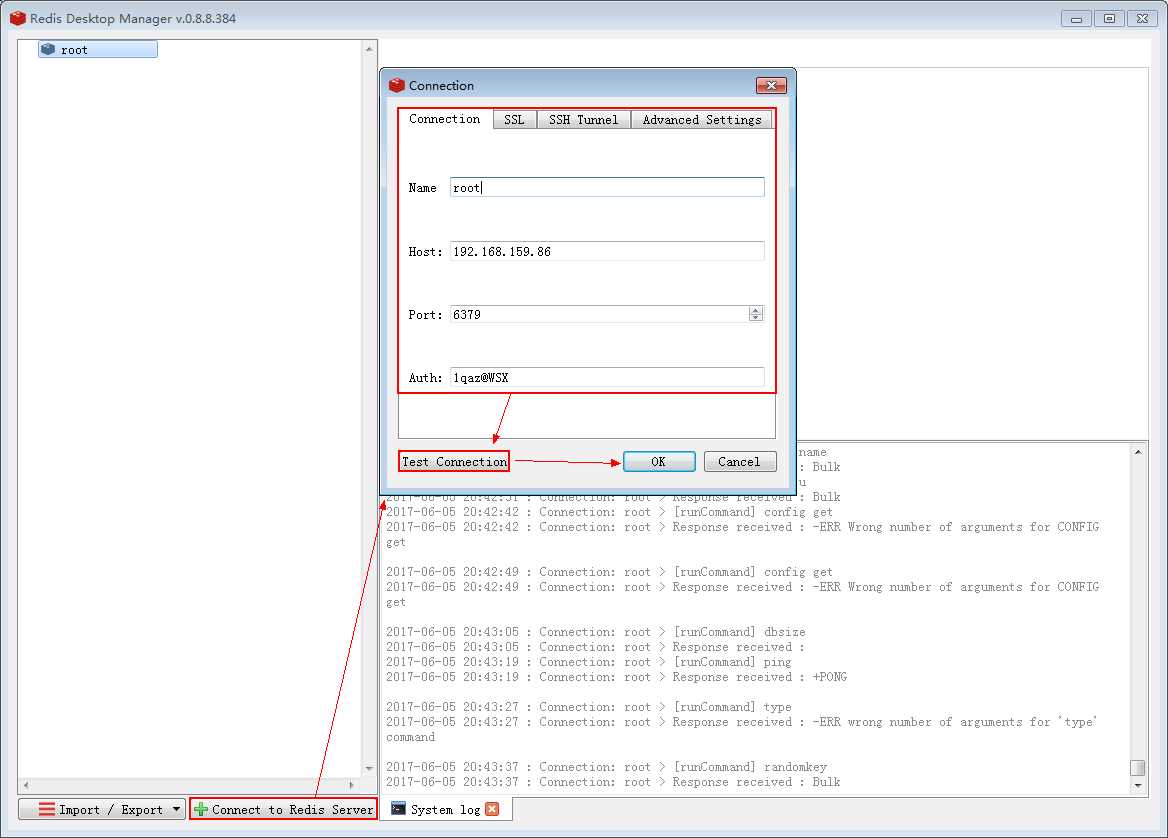This screenshot has width=1168, height=838.
Task: Click the Auth password field
Action: pyautogui.click(x=607, y=378)
